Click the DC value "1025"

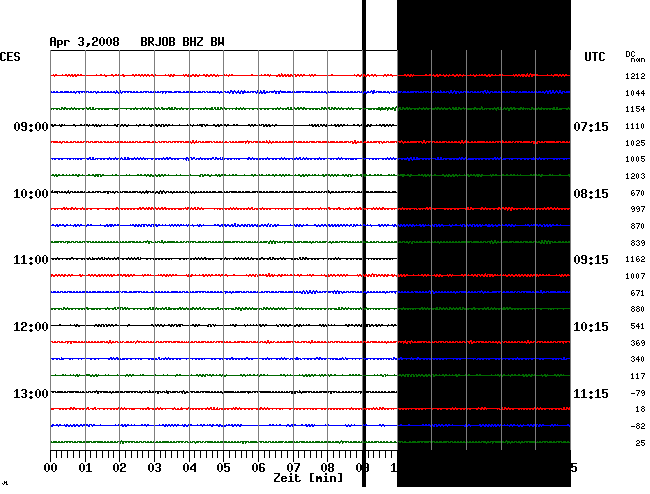[635, 143]
